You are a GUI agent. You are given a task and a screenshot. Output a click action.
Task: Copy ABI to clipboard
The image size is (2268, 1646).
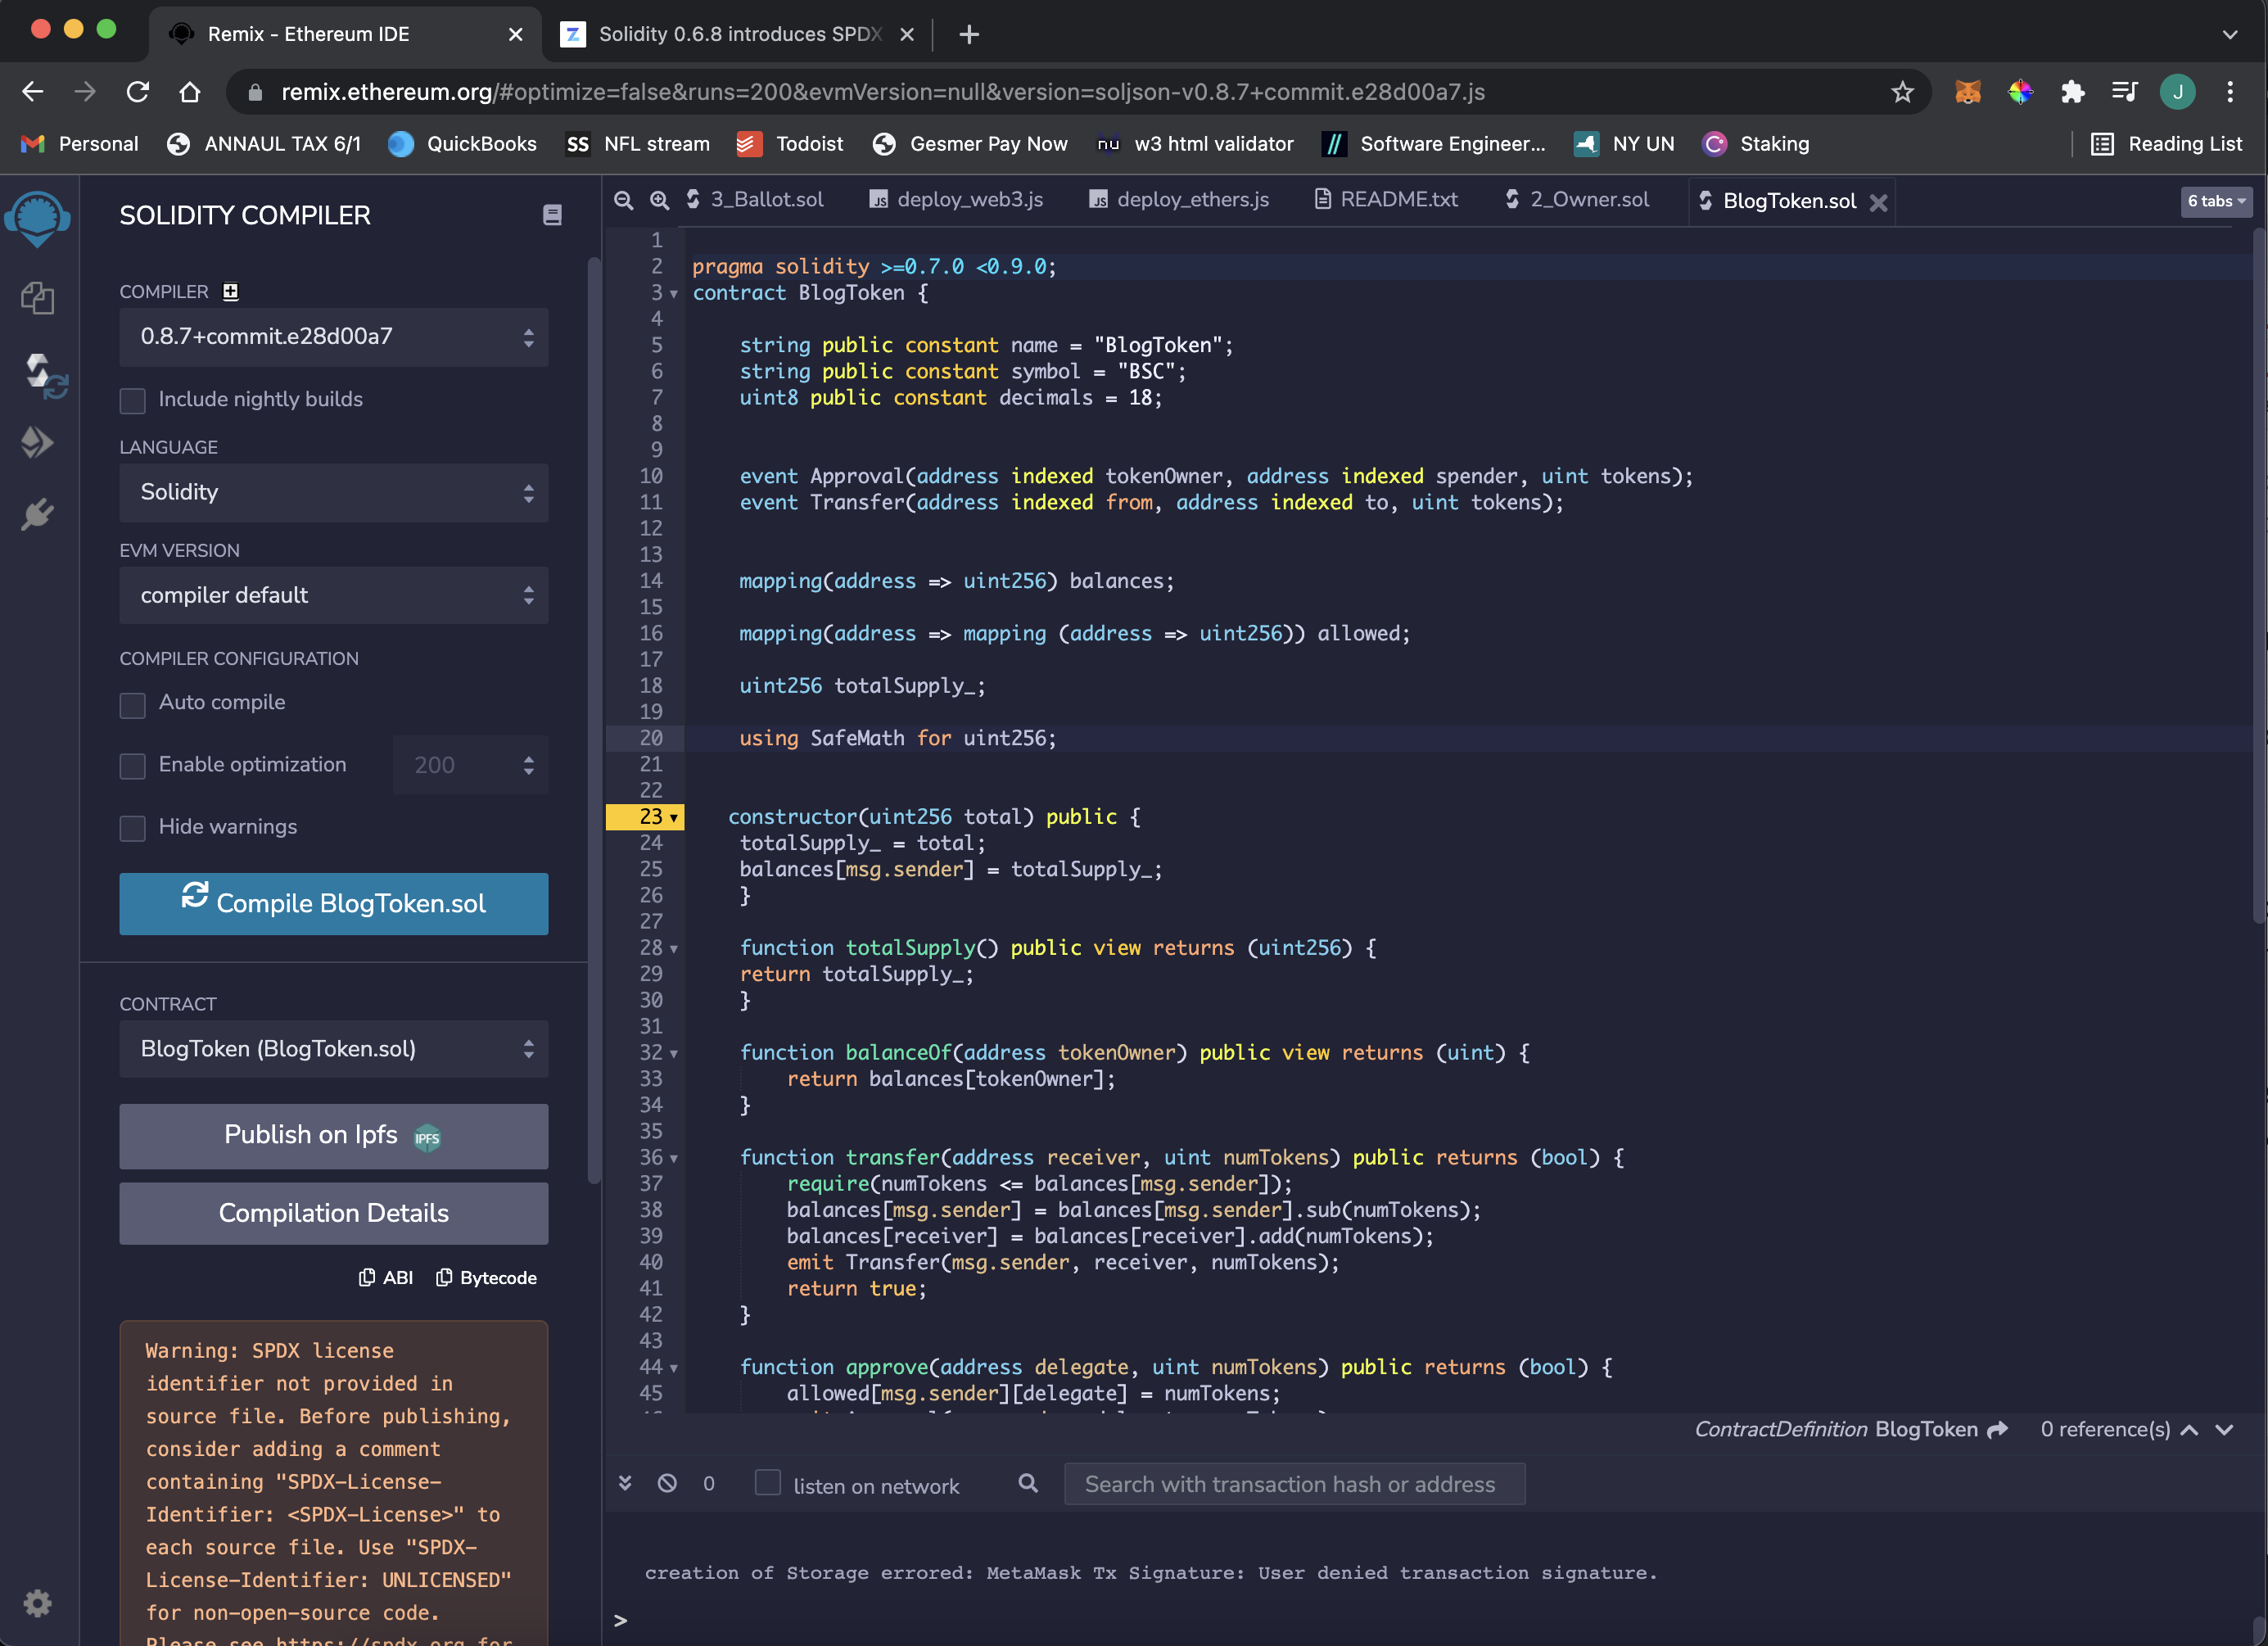[386, 1277]
